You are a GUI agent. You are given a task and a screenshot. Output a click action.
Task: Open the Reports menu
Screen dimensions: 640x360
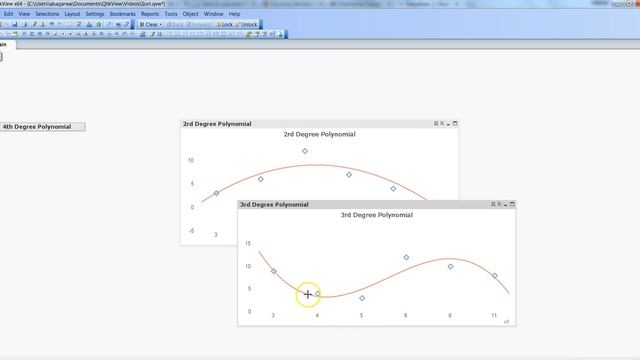coord(150,14)
